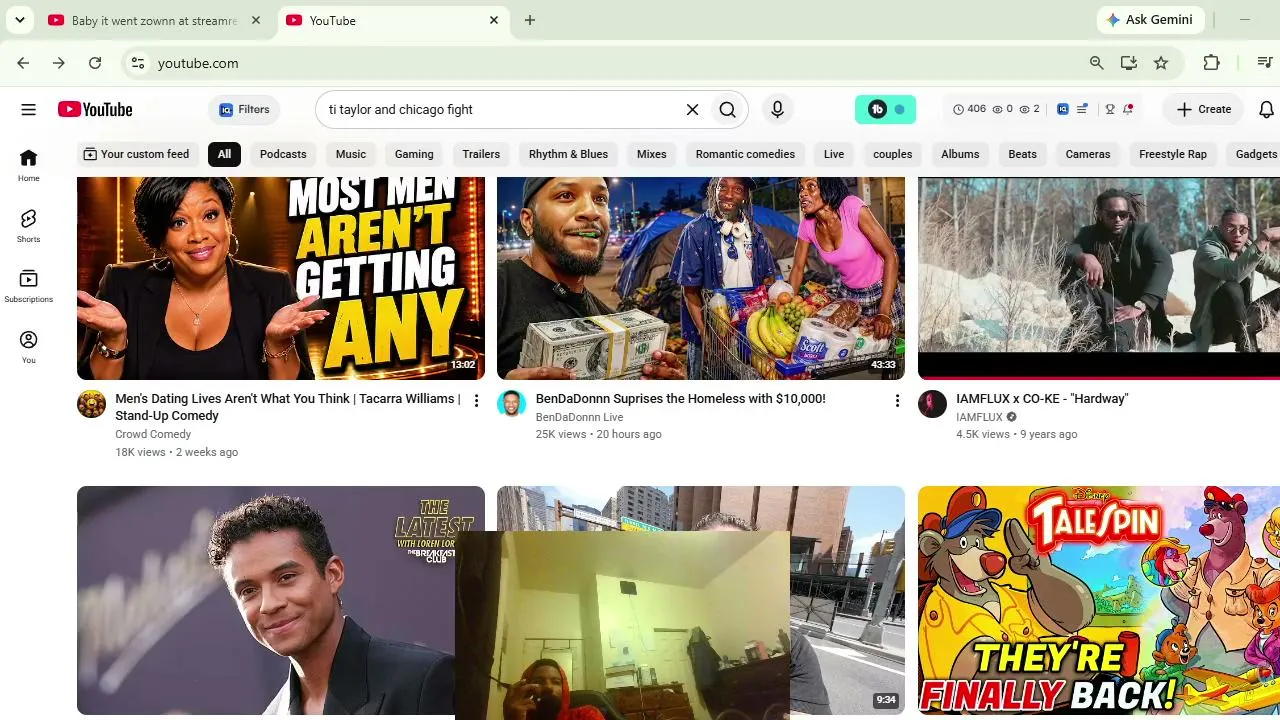Open BenDaDonnn channel avatar
Viewport: 1280px width, 720px height.
[x=512, y=404]
